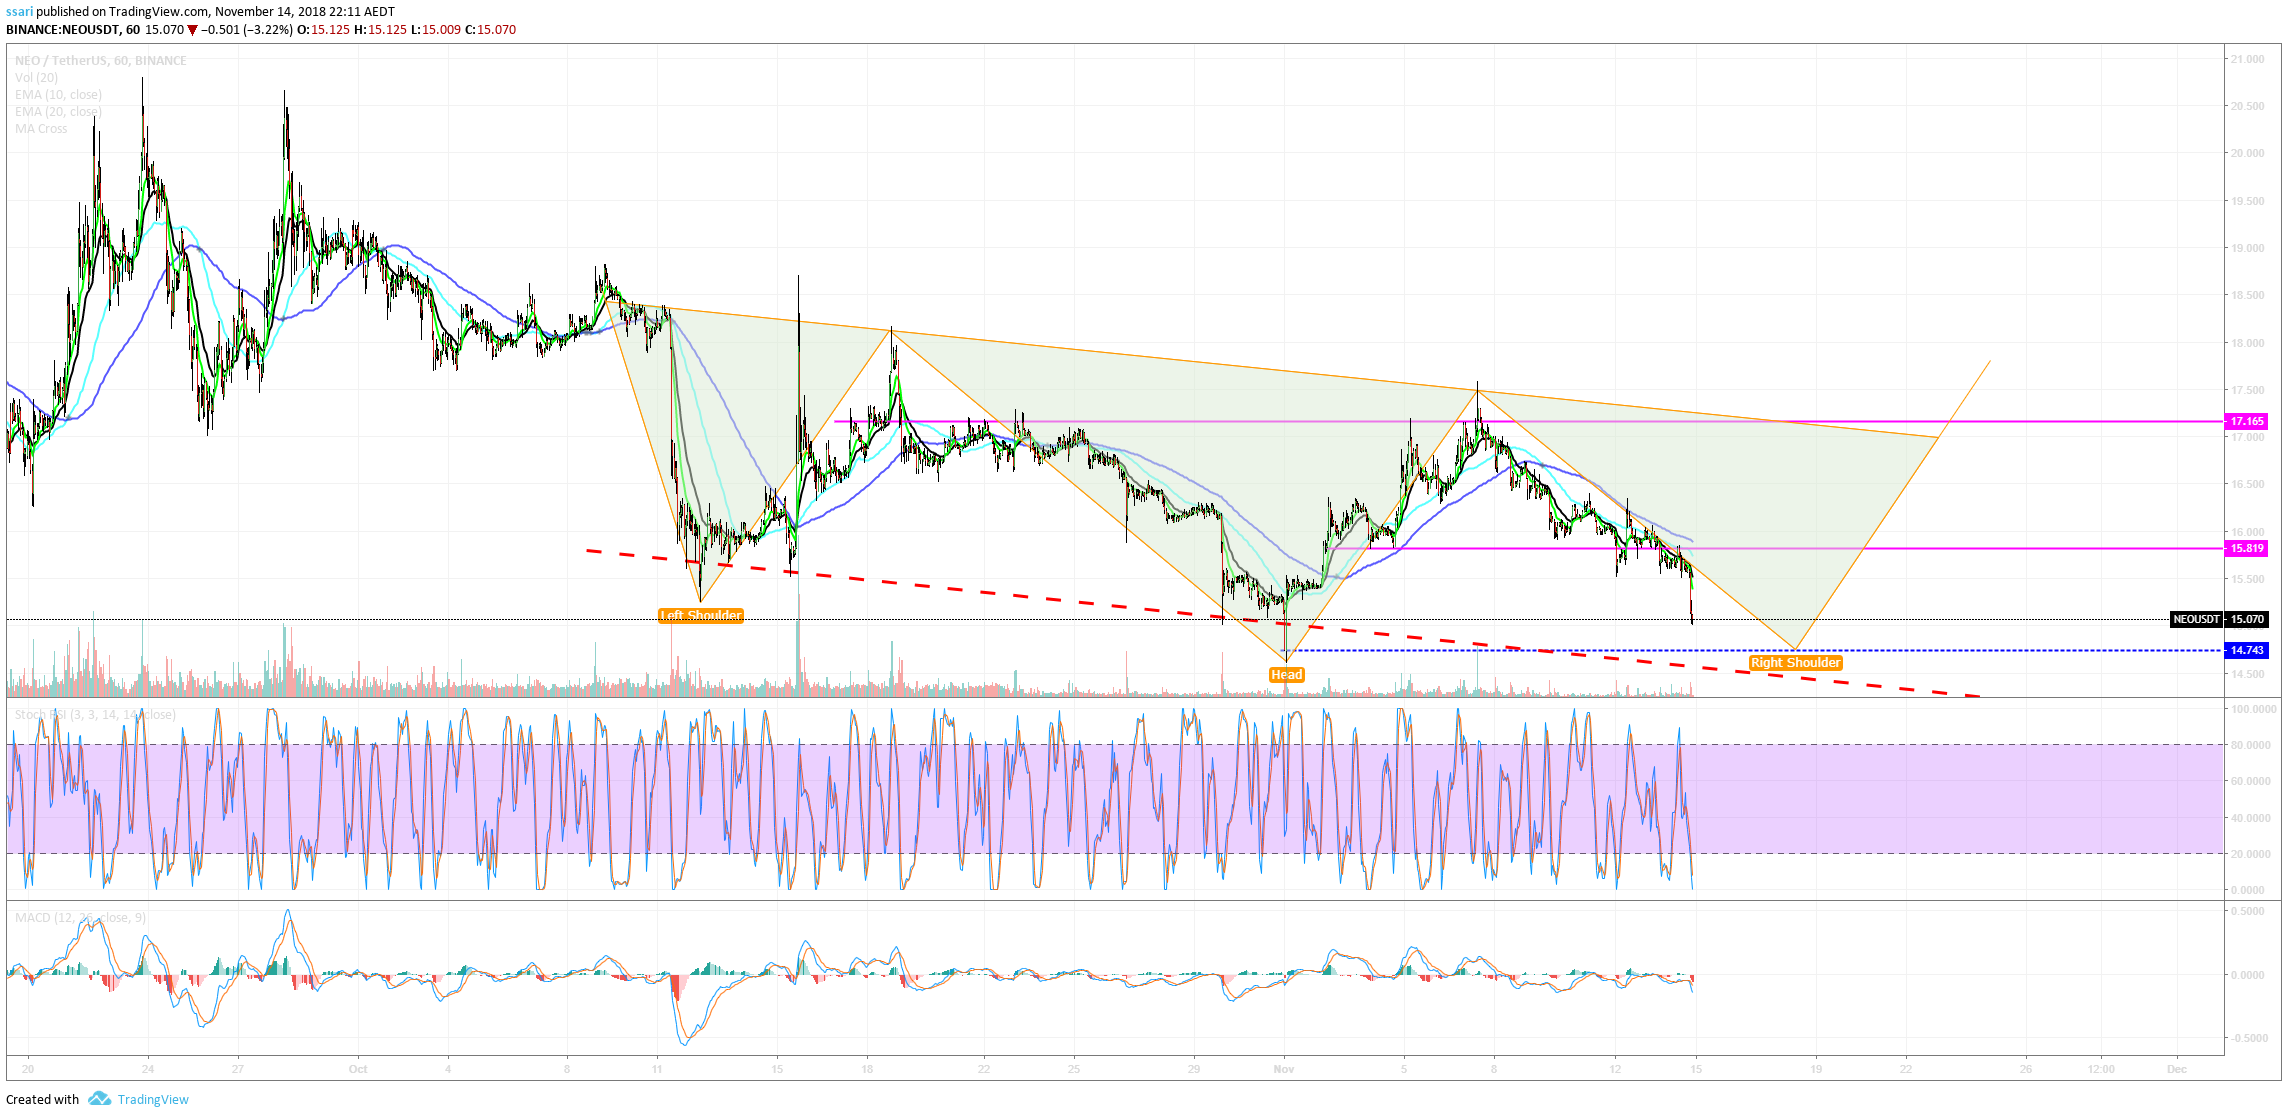This screenshot has height=1117, width=2288.
Task: Click the magenta 17.165 price level tag
Action: (x=2247, y=422)
